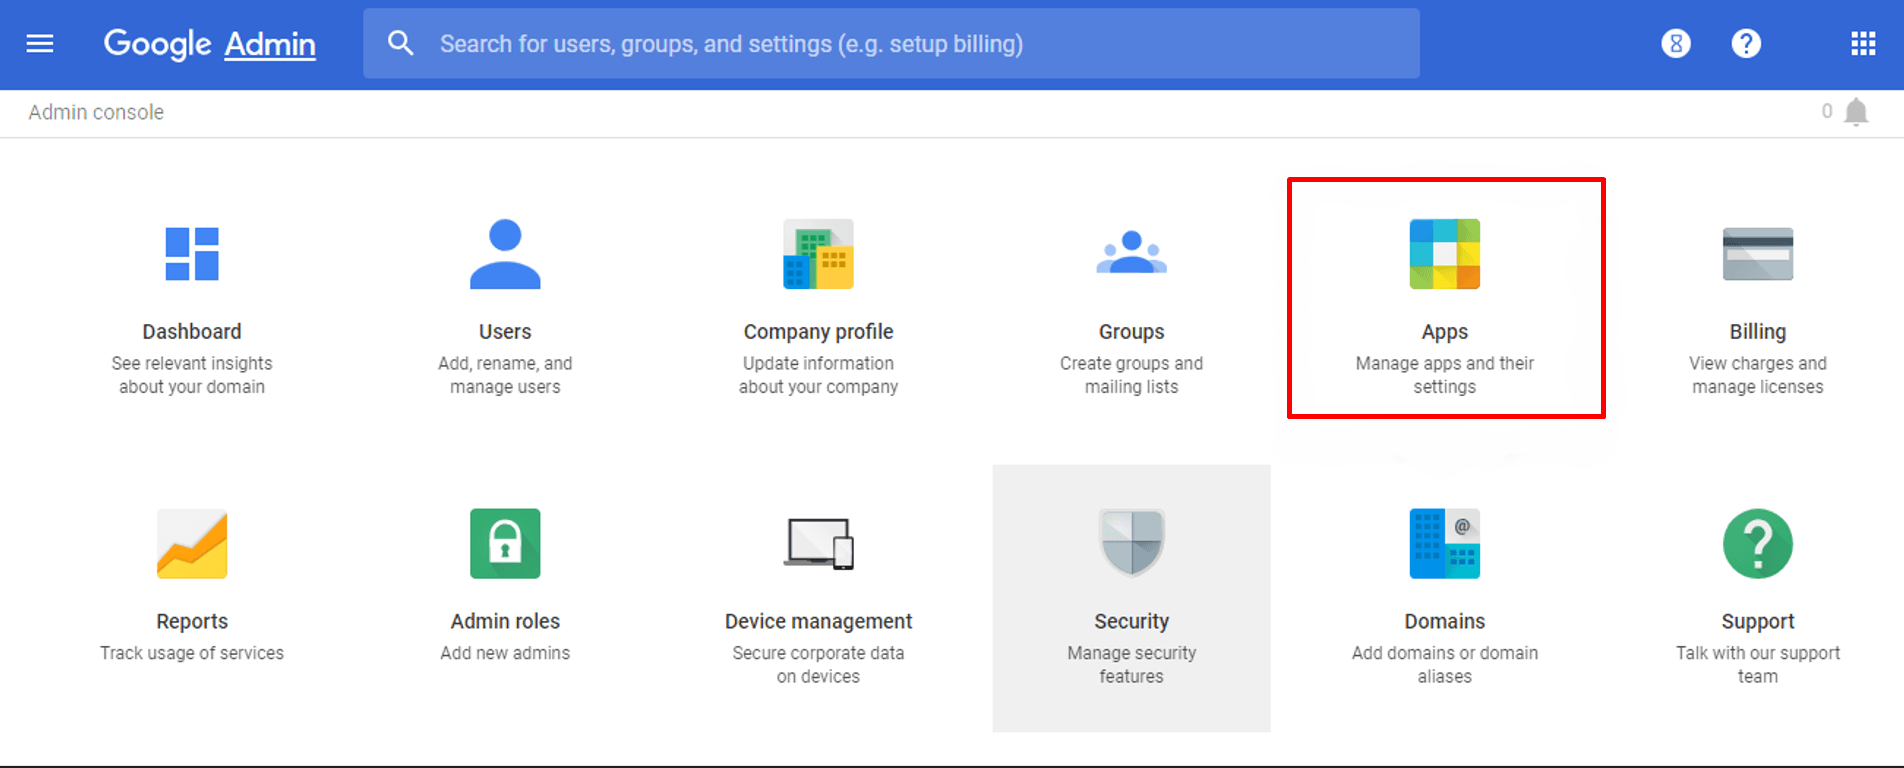Open the Company profile buildings icon
This screenshot has width=1904, height=768.
click(x=818, y=254)
